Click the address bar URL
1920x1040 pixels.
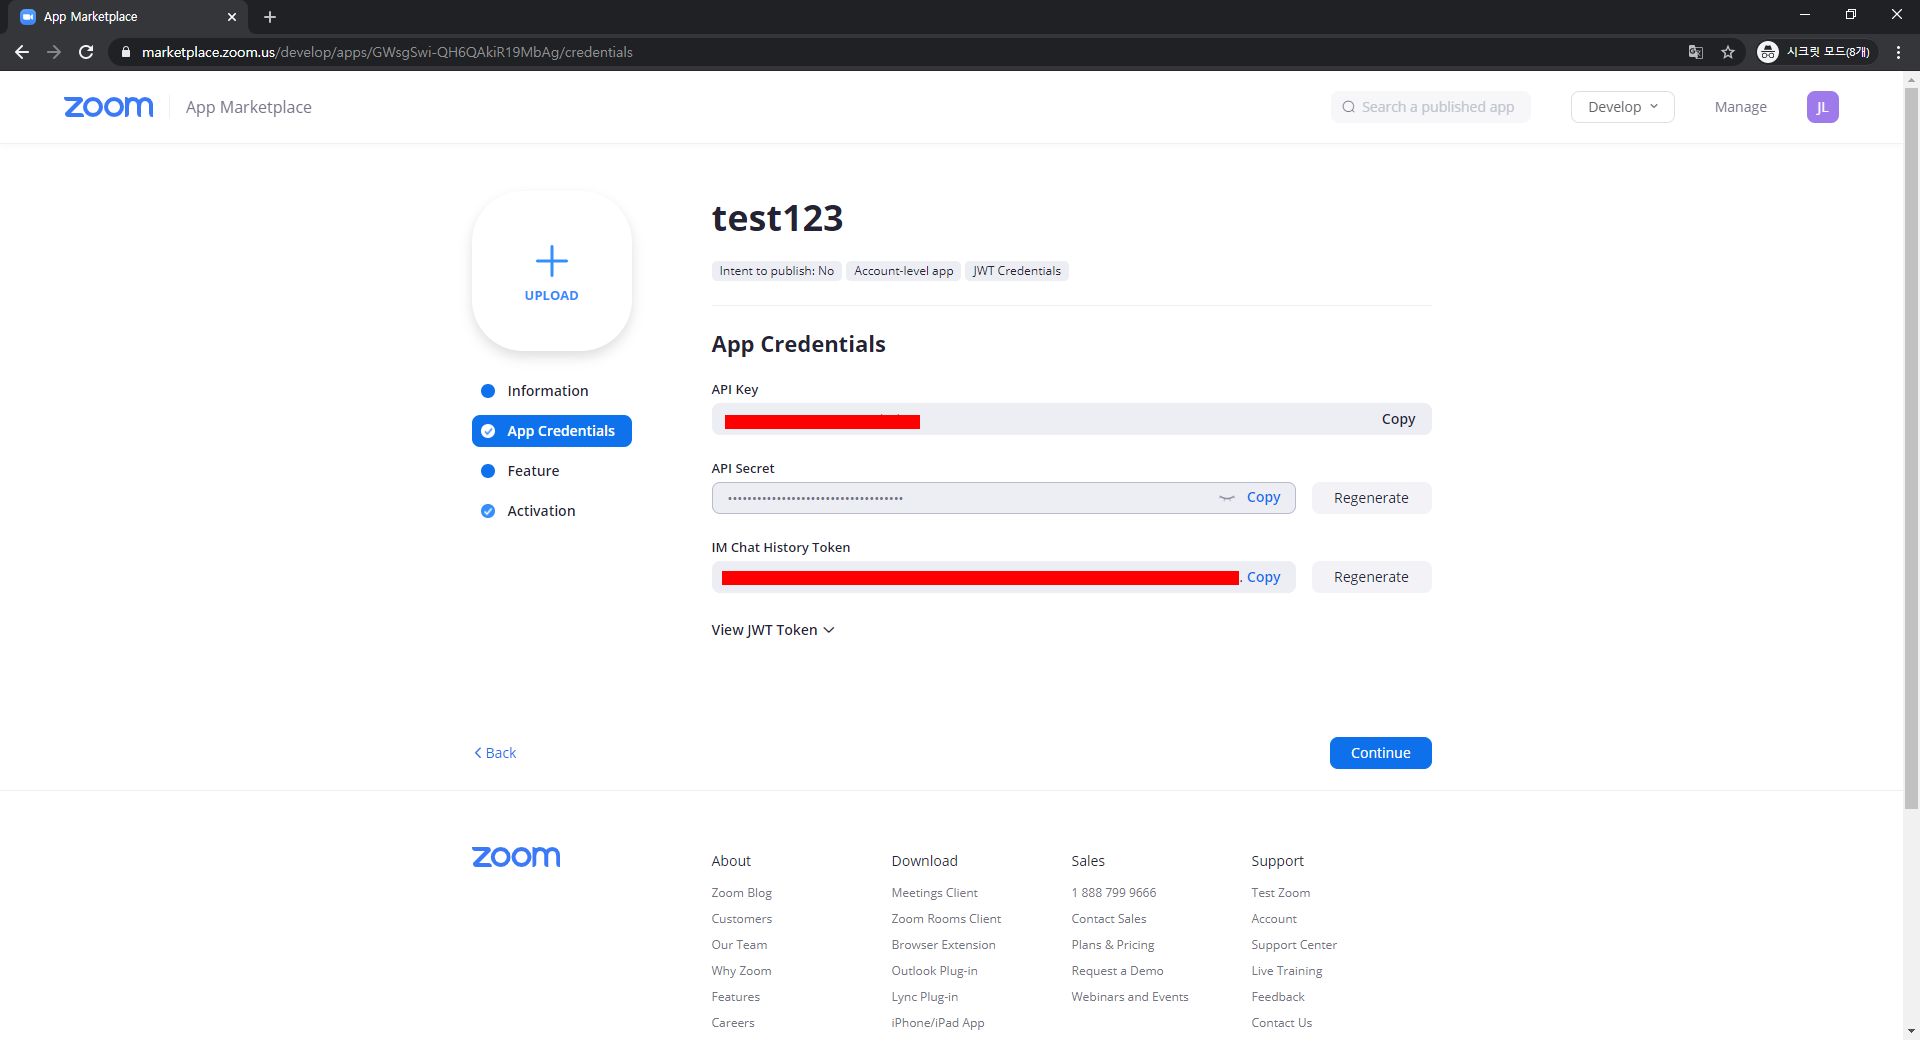click(x=387, y=52)
